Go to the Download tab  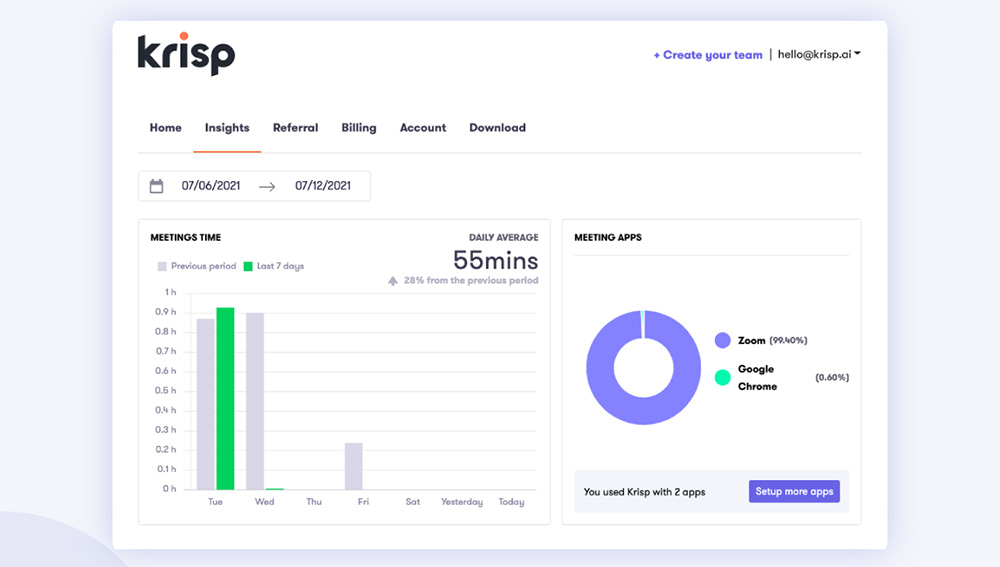497,128
